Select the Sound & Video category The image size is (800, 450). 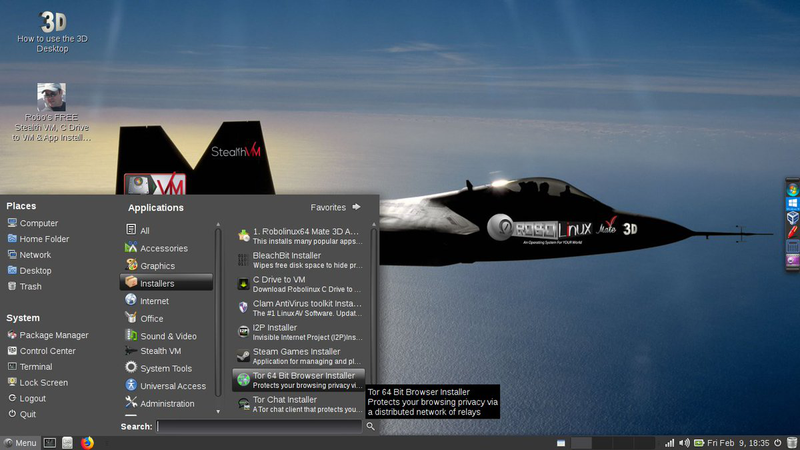(x=165, y=336)
